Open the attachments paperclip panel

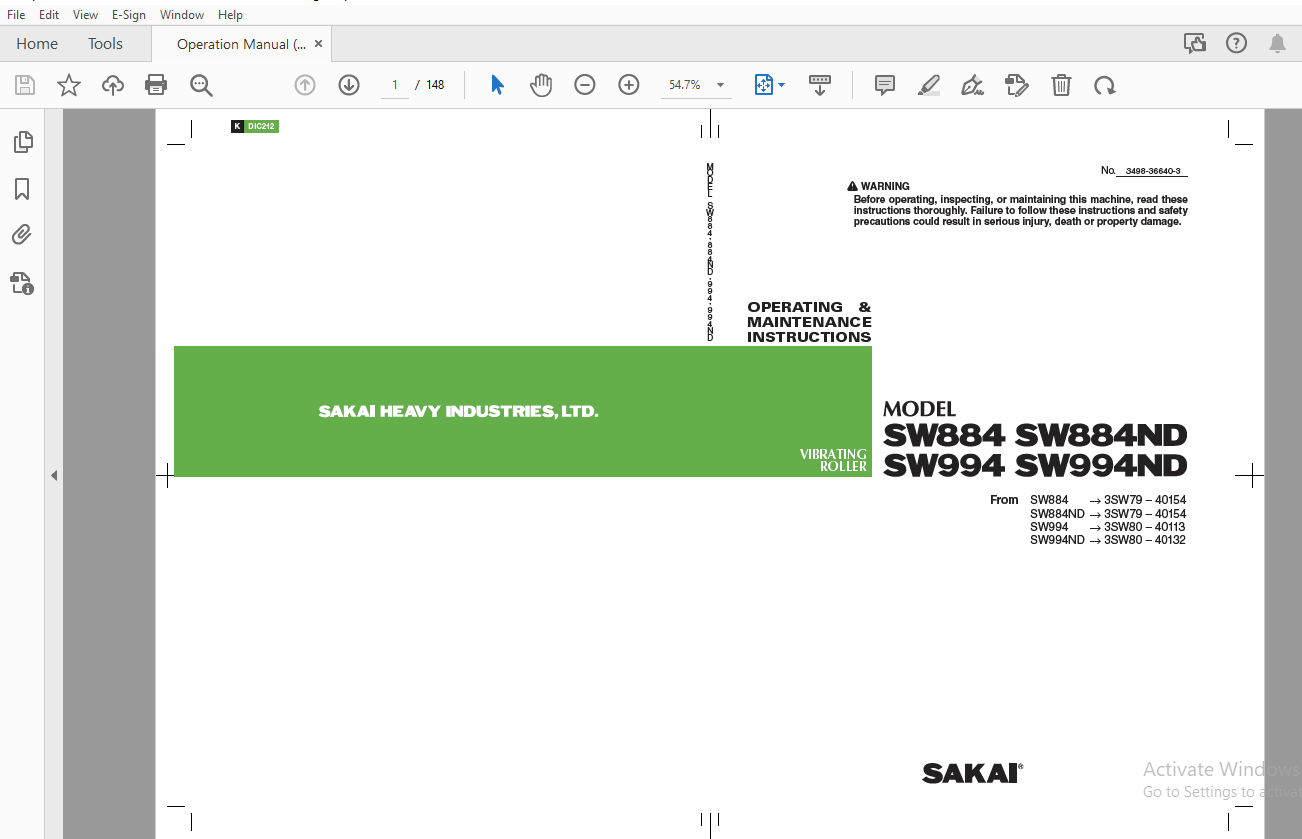point(22,235)
